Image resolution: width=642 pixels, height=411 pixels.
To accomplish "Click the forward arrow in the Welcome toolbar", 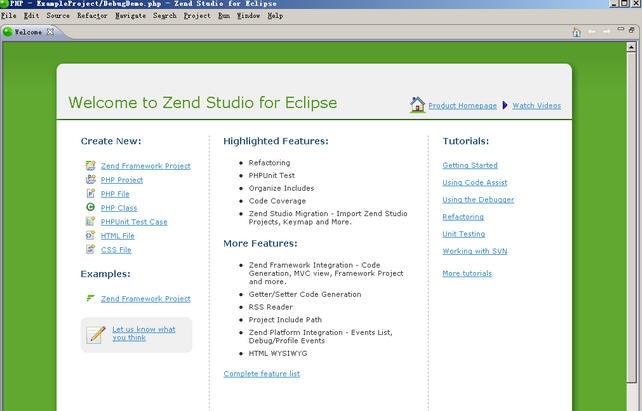I will click(x=607, y=32).
